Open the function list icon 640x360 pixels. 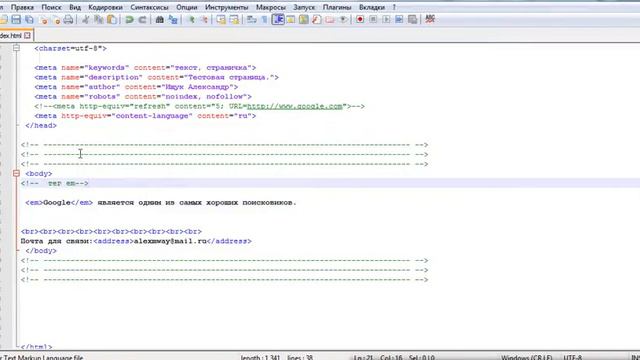click(317, 19)
